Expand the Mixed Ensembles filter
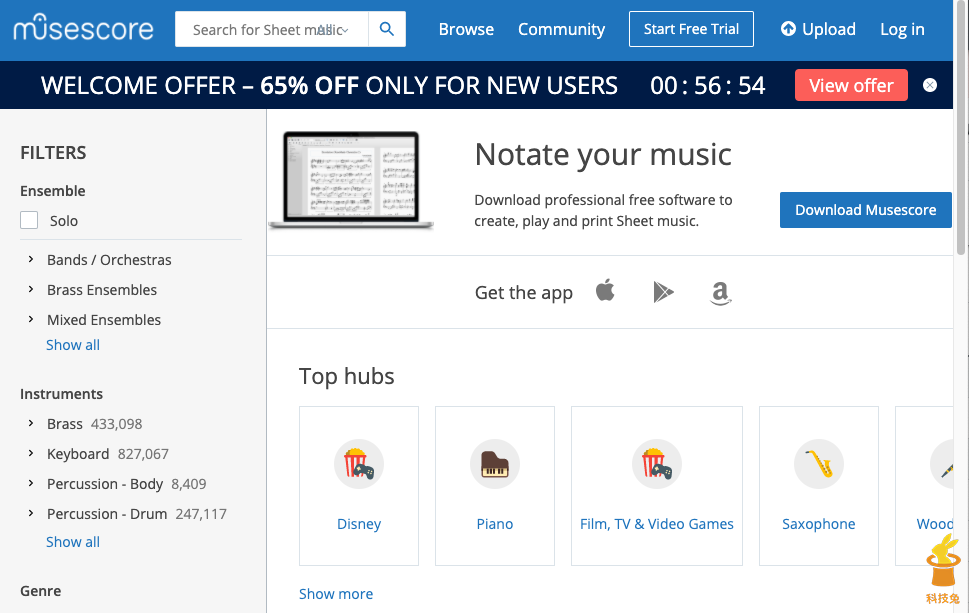This screenshot has height=613, width=969. pyautogui.click(x=31, y=319)
